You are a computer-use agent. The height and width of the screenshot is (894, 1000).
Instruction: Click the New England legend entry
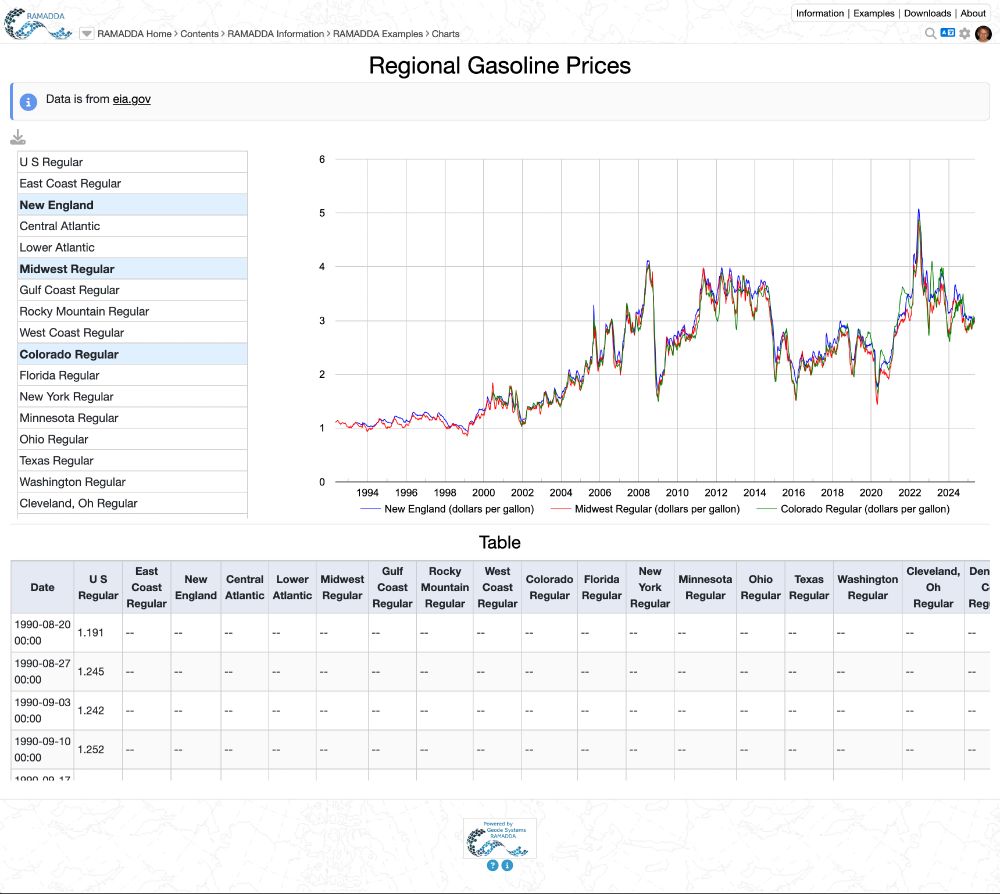[447, 509]
